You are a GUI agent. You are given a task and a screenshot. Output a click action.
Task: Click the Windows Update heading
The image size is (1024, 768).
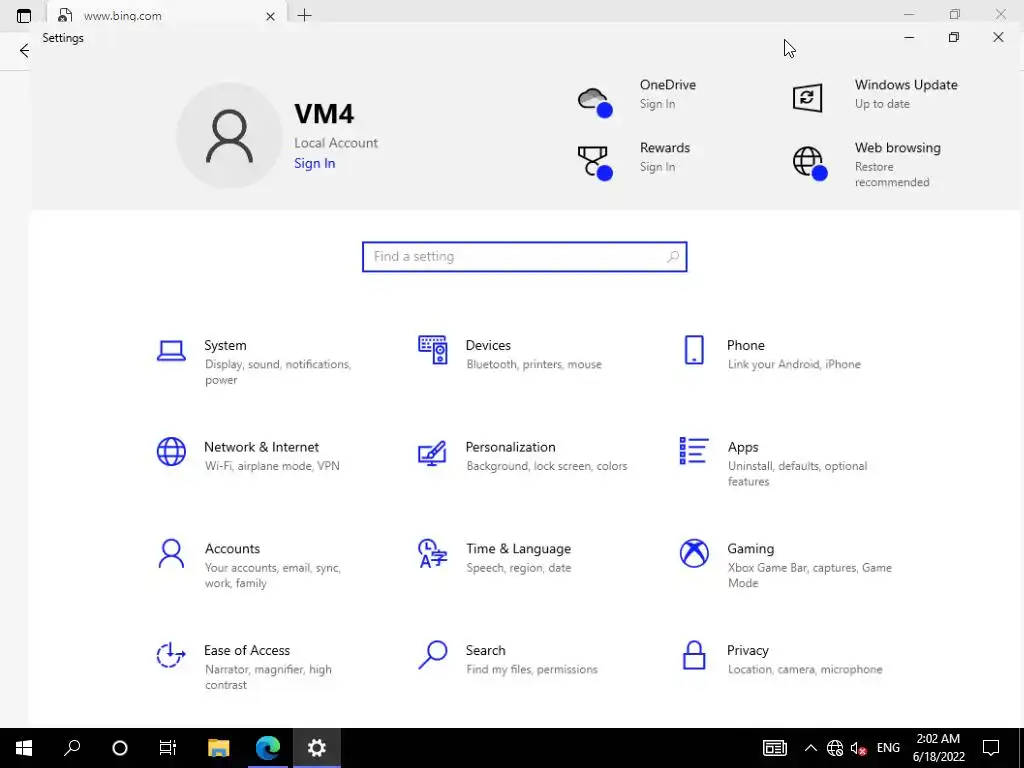point(906,85)
